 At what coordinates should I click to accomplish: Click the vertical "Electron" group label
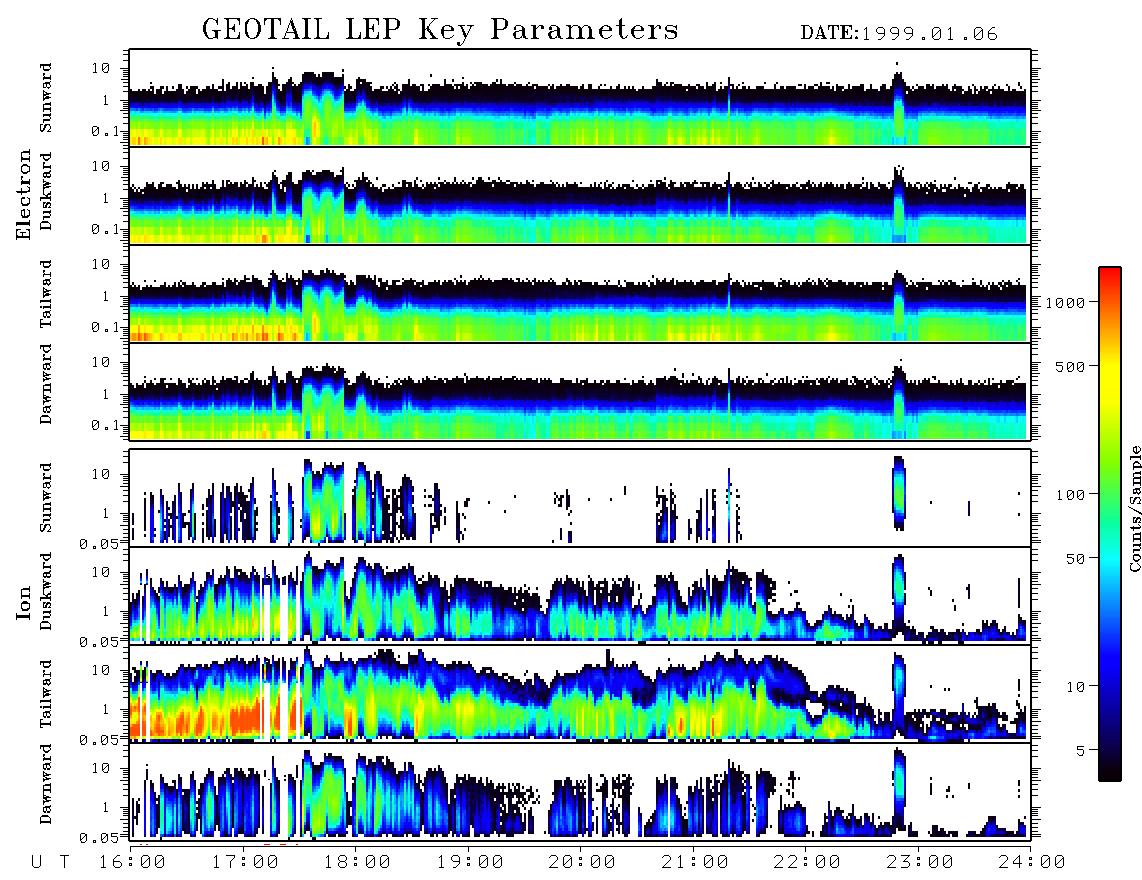[x=24, y=194]
